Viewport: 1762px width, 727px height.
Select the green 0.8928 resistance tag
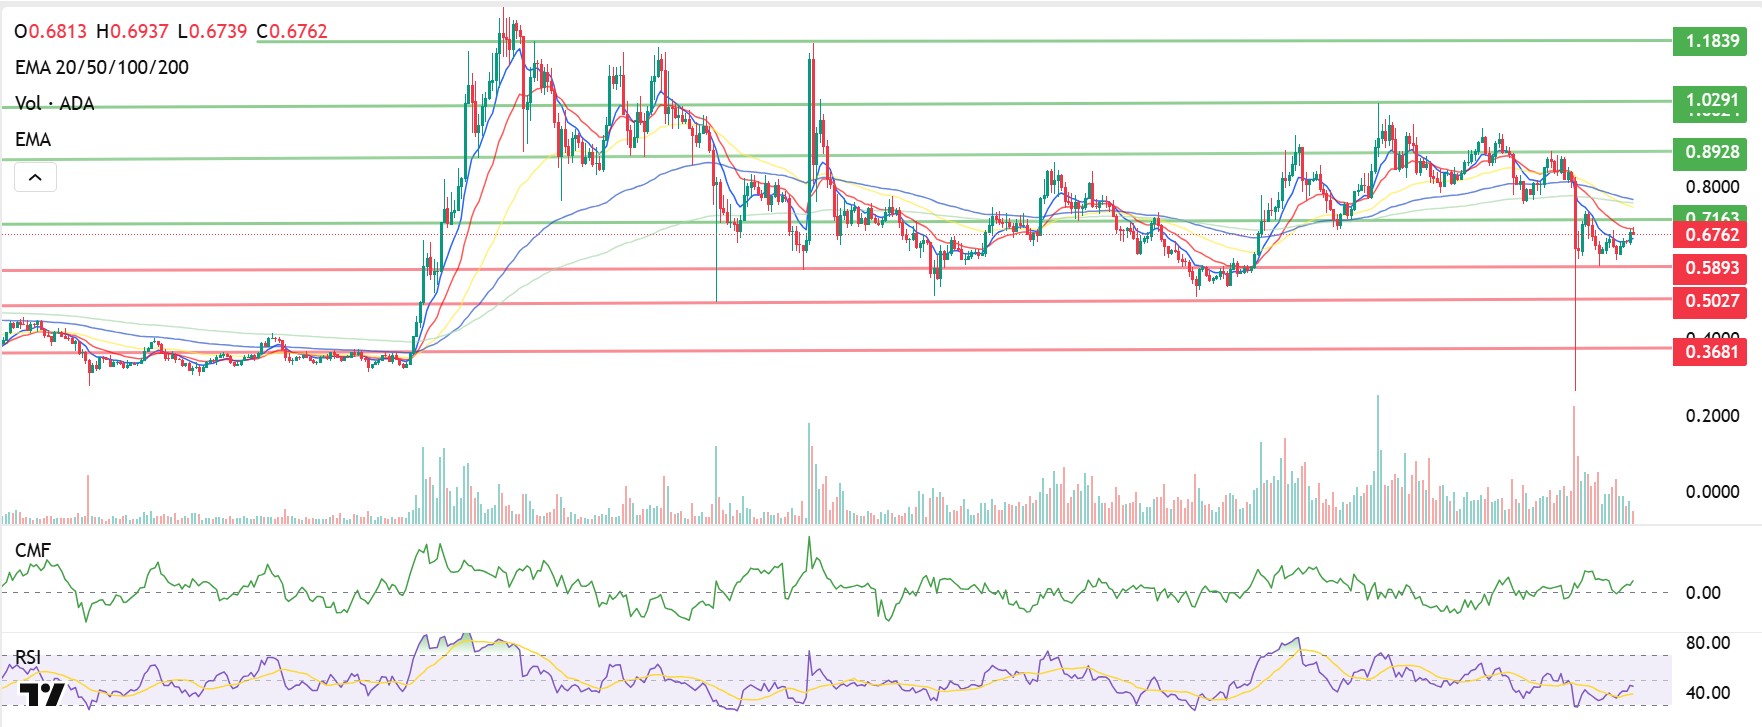[1711, 152]
